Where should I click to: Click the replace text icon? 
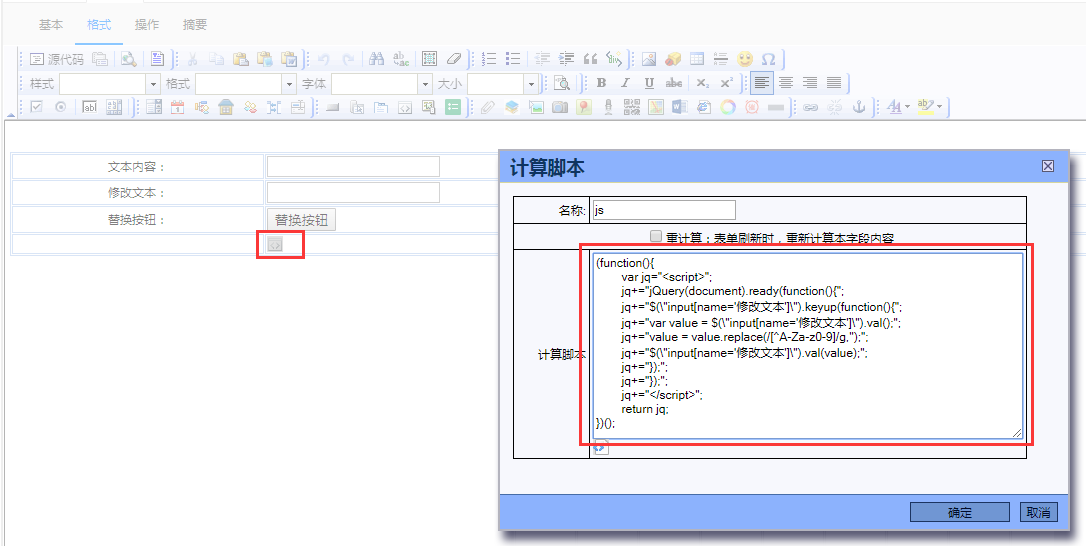[400, 59]
